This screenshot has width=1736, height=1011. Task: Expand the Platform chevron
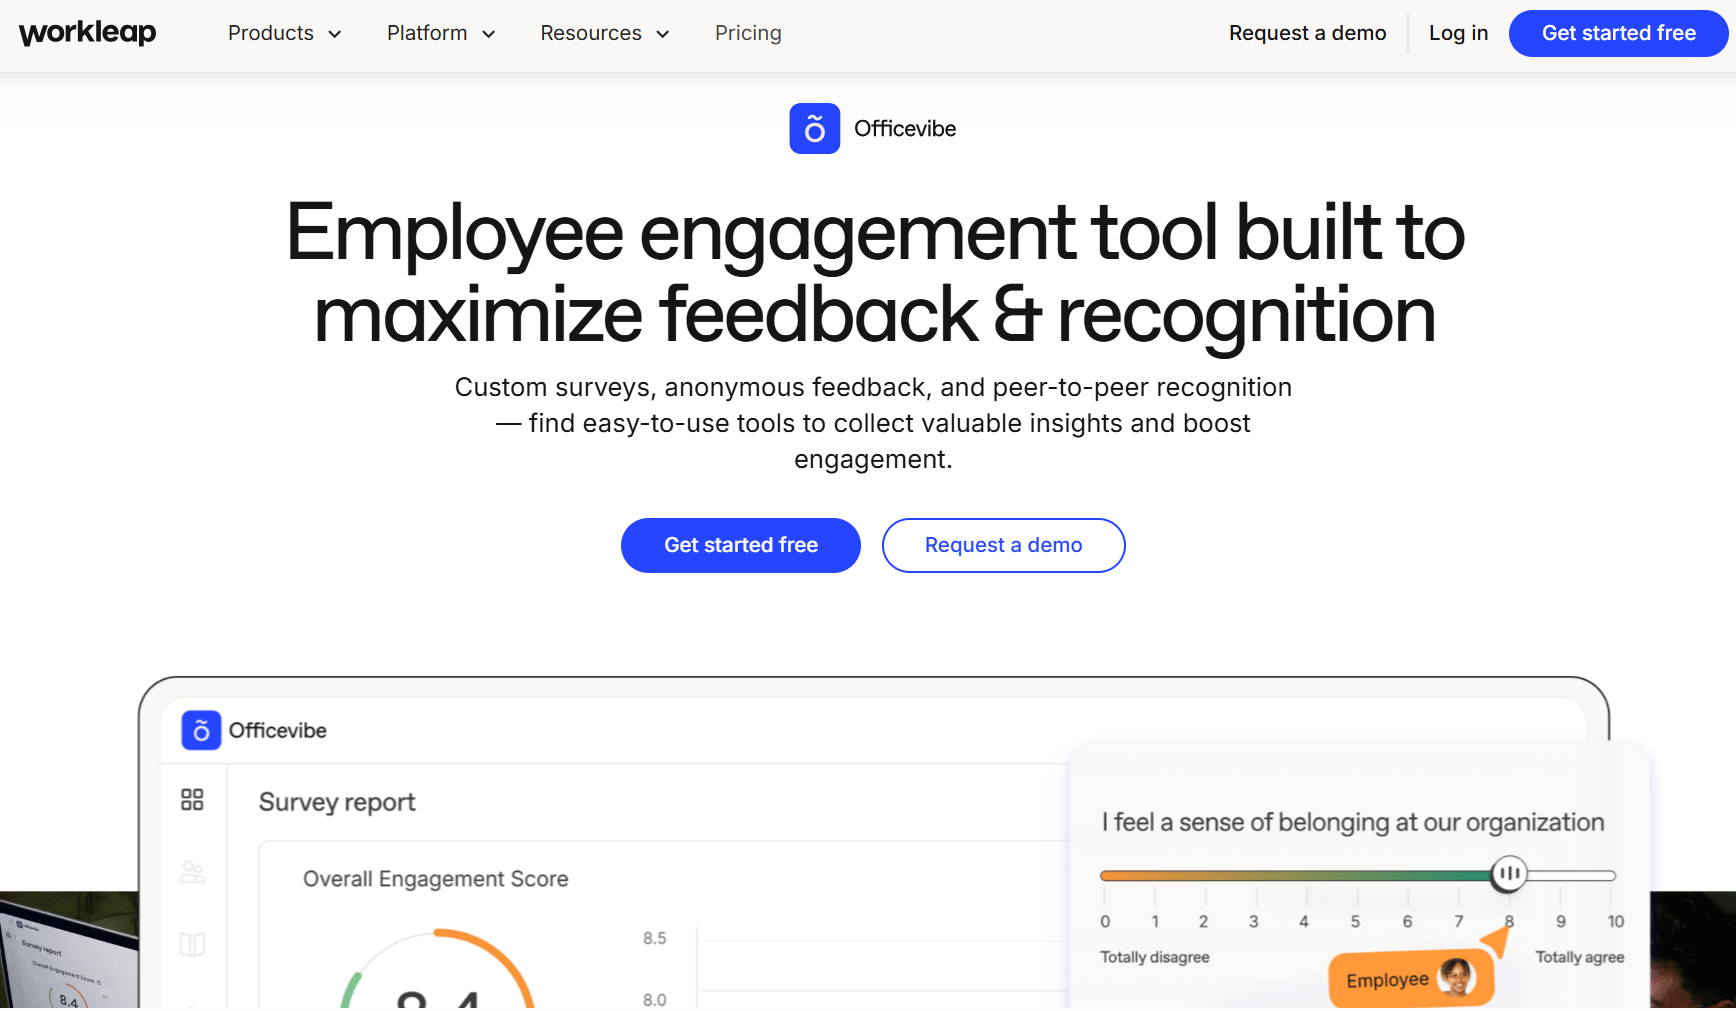click(x=489, y=34)
